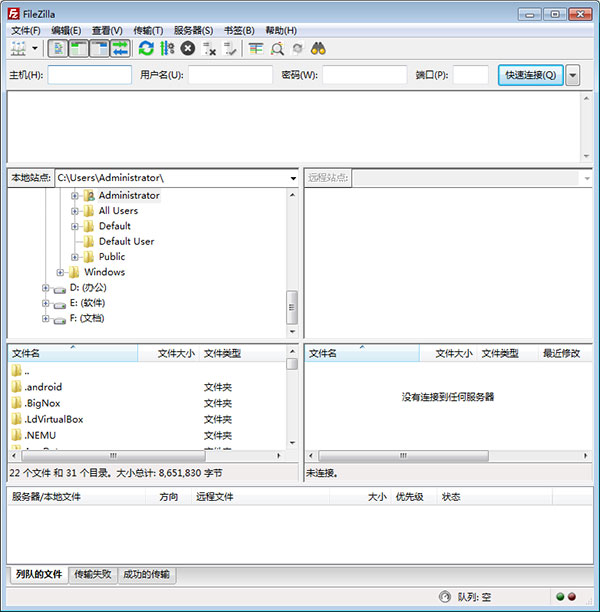The height and width of the screenshot is (612, 600).
Task: Click the FileZilla title bar logo icon
Action: (14, 14)
